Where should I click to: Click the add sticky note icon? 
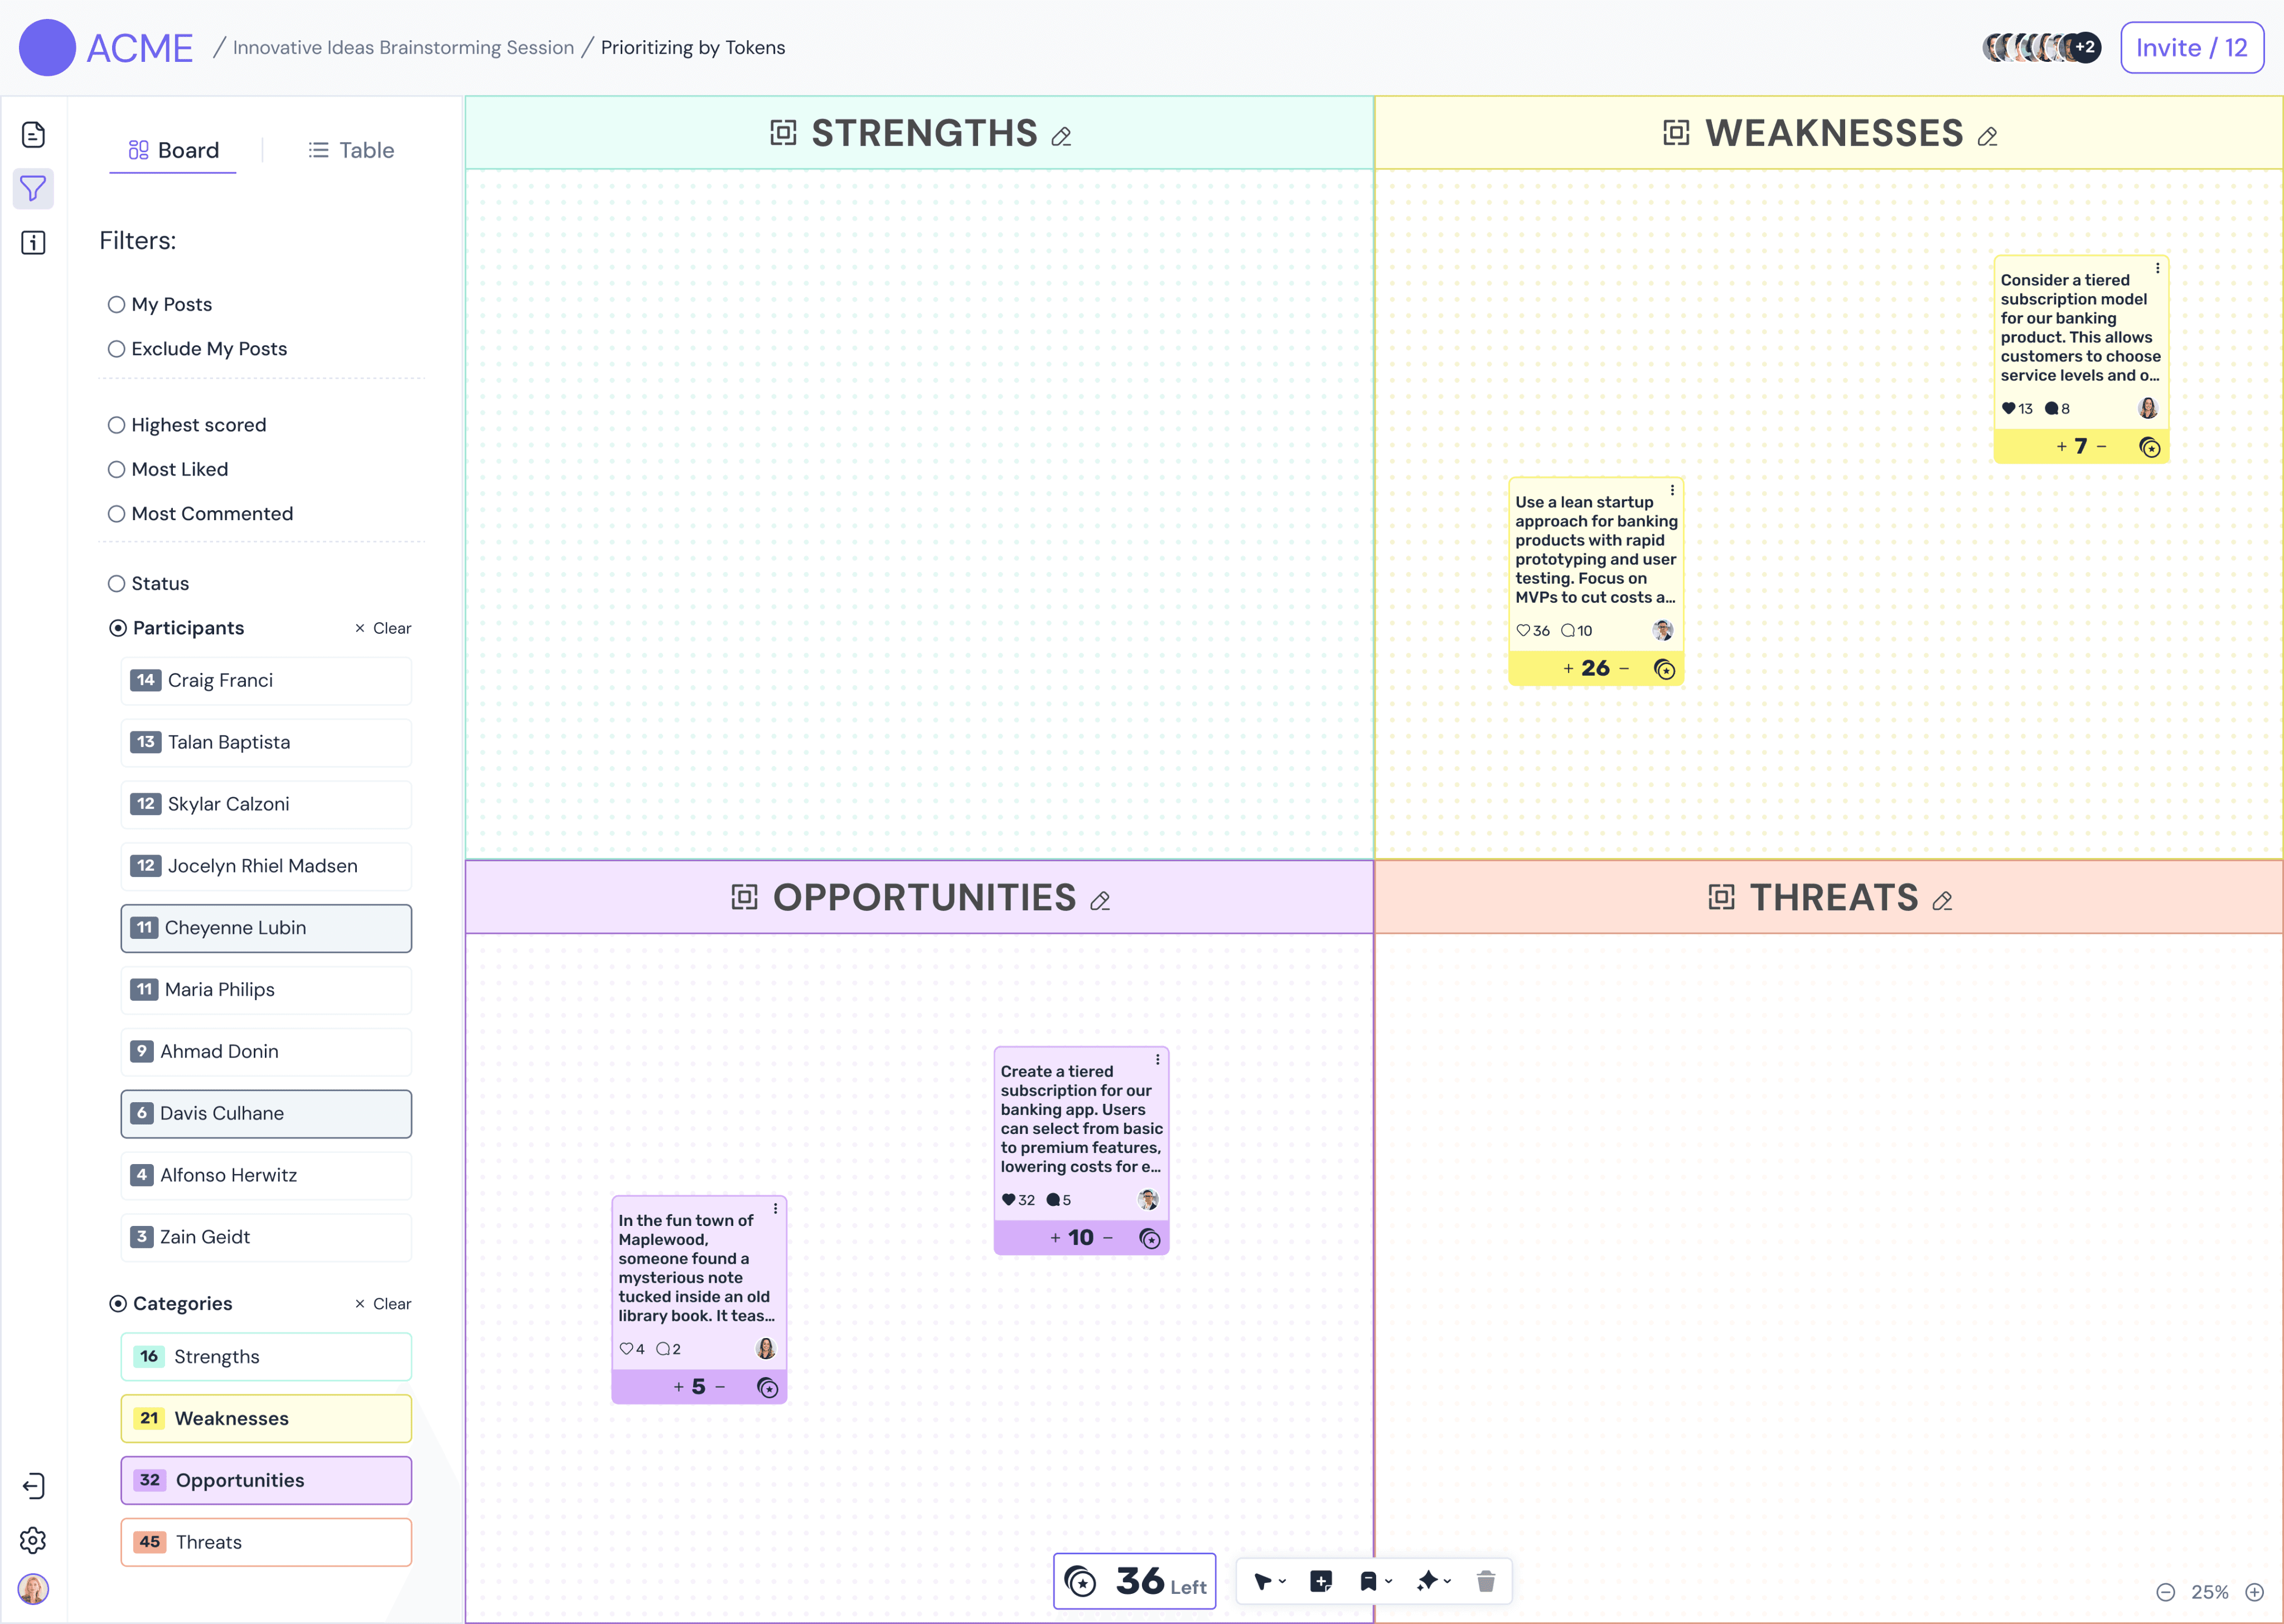click(1321, 1581)
